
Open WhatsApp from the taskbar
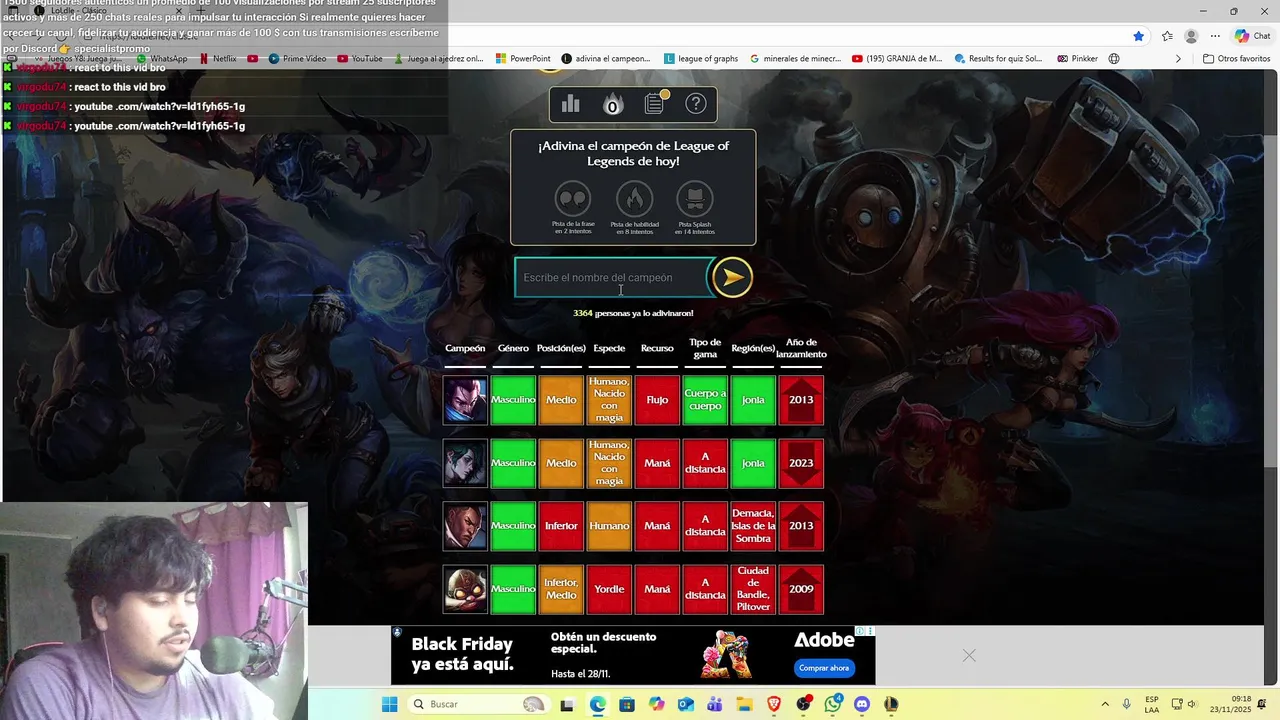833,704
